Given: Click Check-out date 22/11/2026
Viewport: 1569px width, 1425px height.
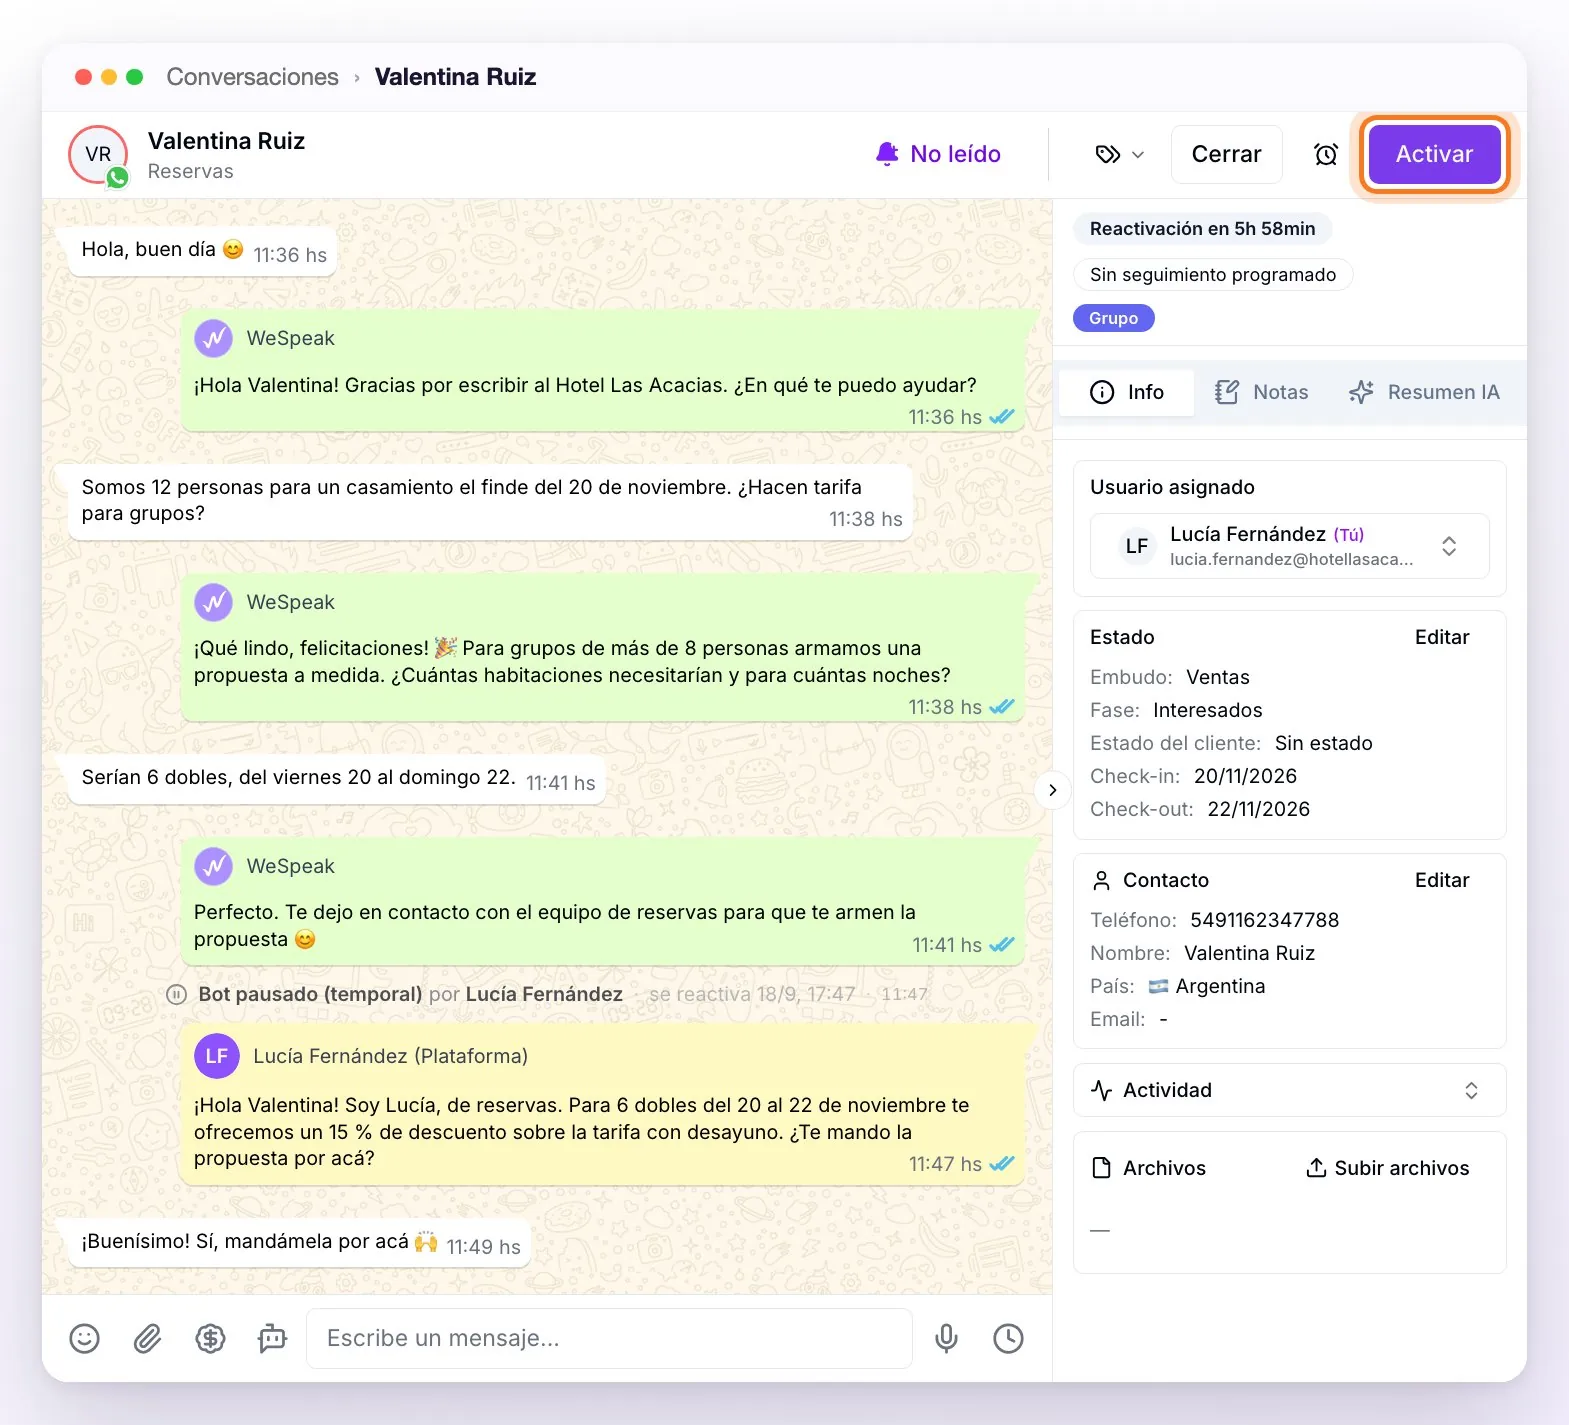Looking at the screenshot, I should tap(1258, 809).
